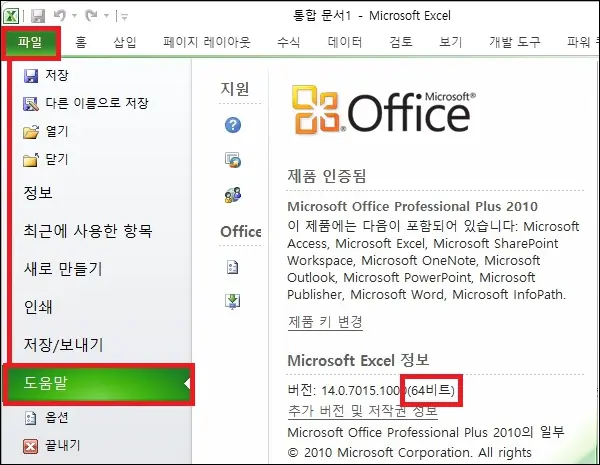600x465 pixels.
Task: Switch to the 삽입 ribbon tab
Action: click(x=125, y=42)
